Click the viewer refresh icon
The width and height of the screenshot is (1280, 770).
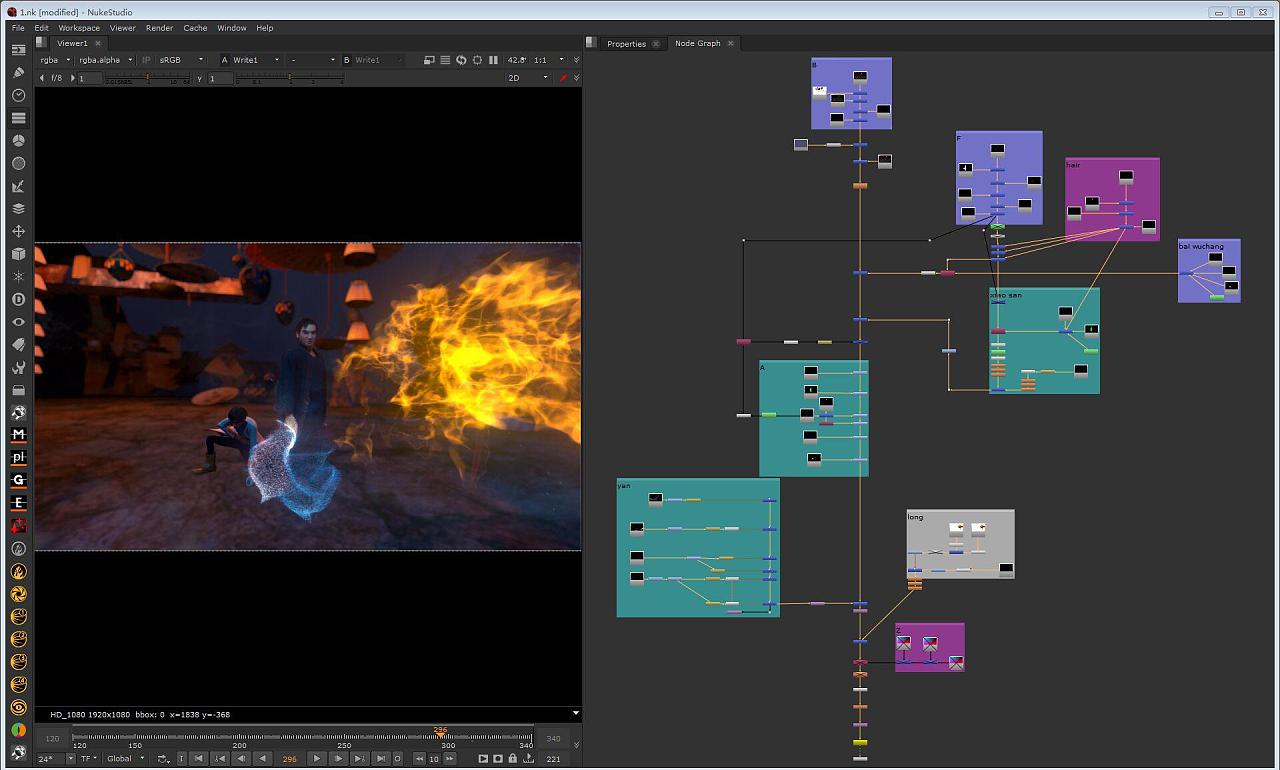click(x=461, y=60)
